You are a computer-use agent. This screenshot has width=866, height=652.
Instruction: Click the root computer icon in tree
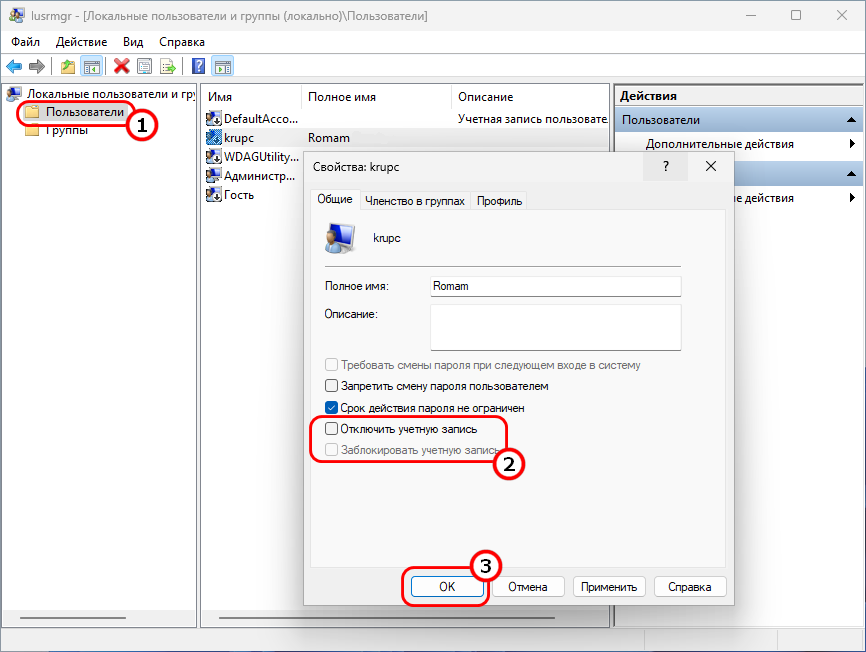[x=14, y=94]
